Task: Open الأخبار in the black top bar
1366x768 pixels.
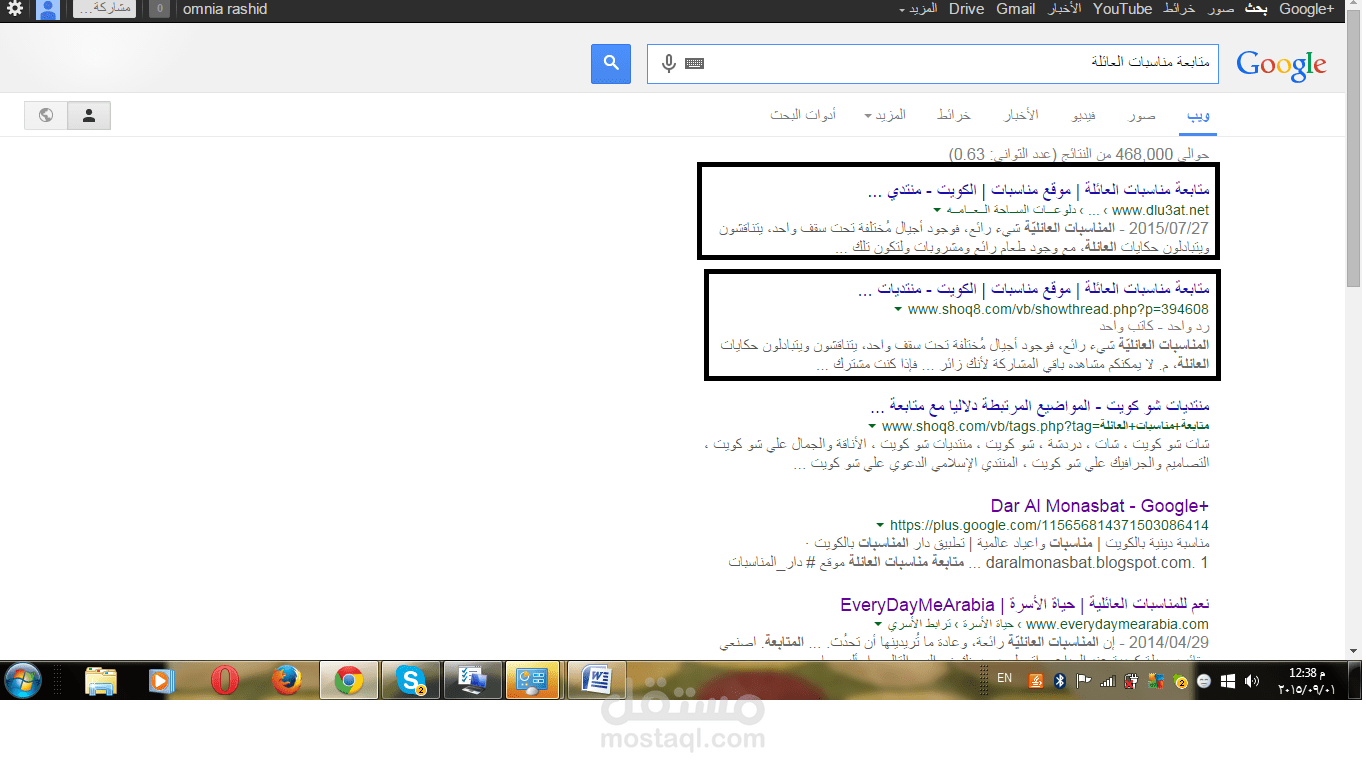Action: [1064, 9]
